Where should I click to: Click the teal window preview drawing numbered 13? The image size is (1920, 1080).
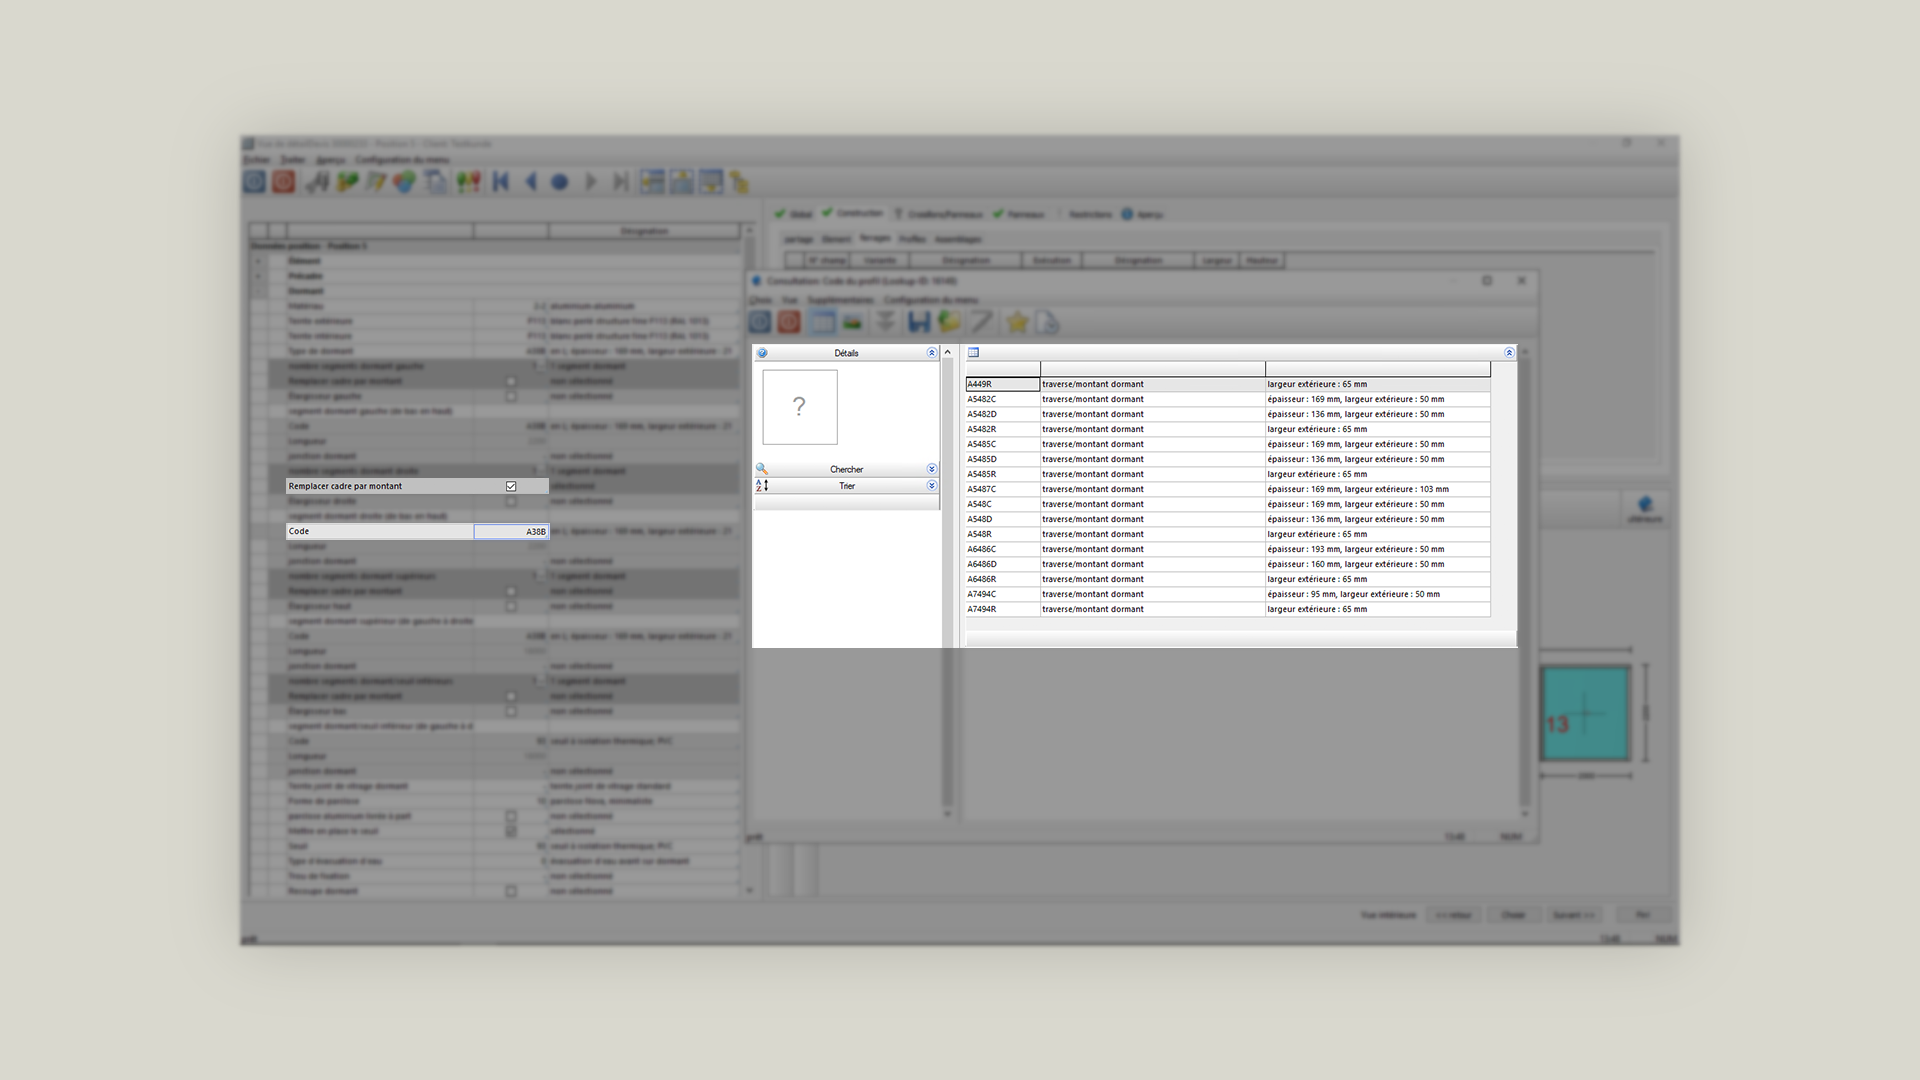(1585, 714)
